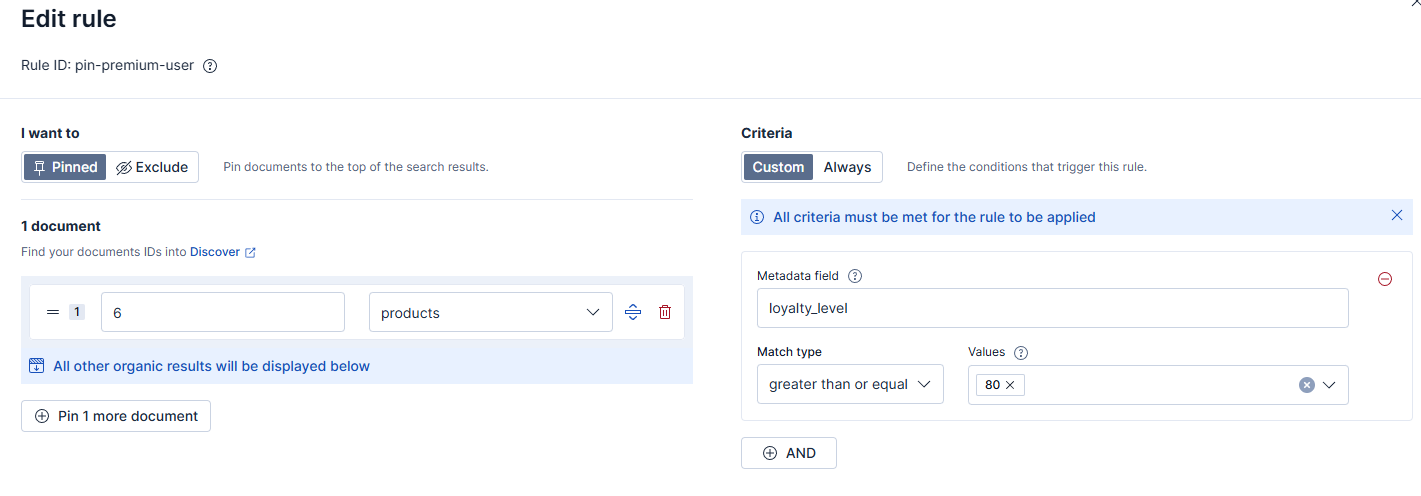
Task: Click the Rule ID help question icon
Action: (210, 66)
